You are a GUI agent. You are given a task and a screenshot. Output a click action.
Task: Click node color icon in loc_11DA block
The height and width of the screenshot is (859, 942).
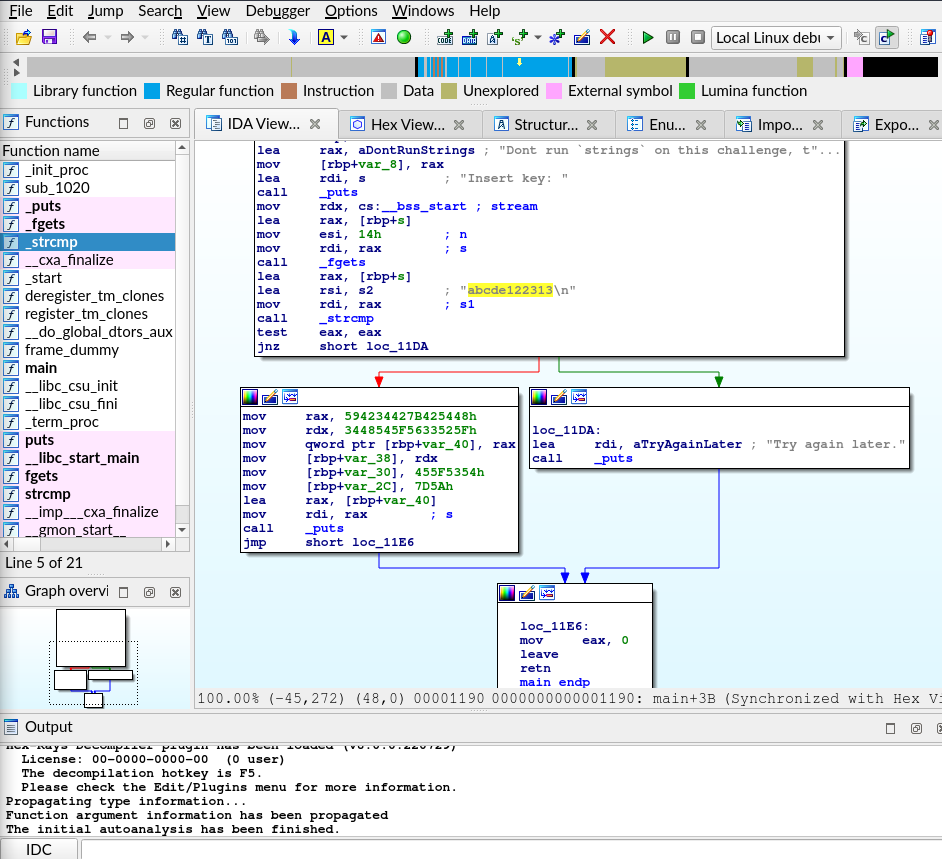539,397
